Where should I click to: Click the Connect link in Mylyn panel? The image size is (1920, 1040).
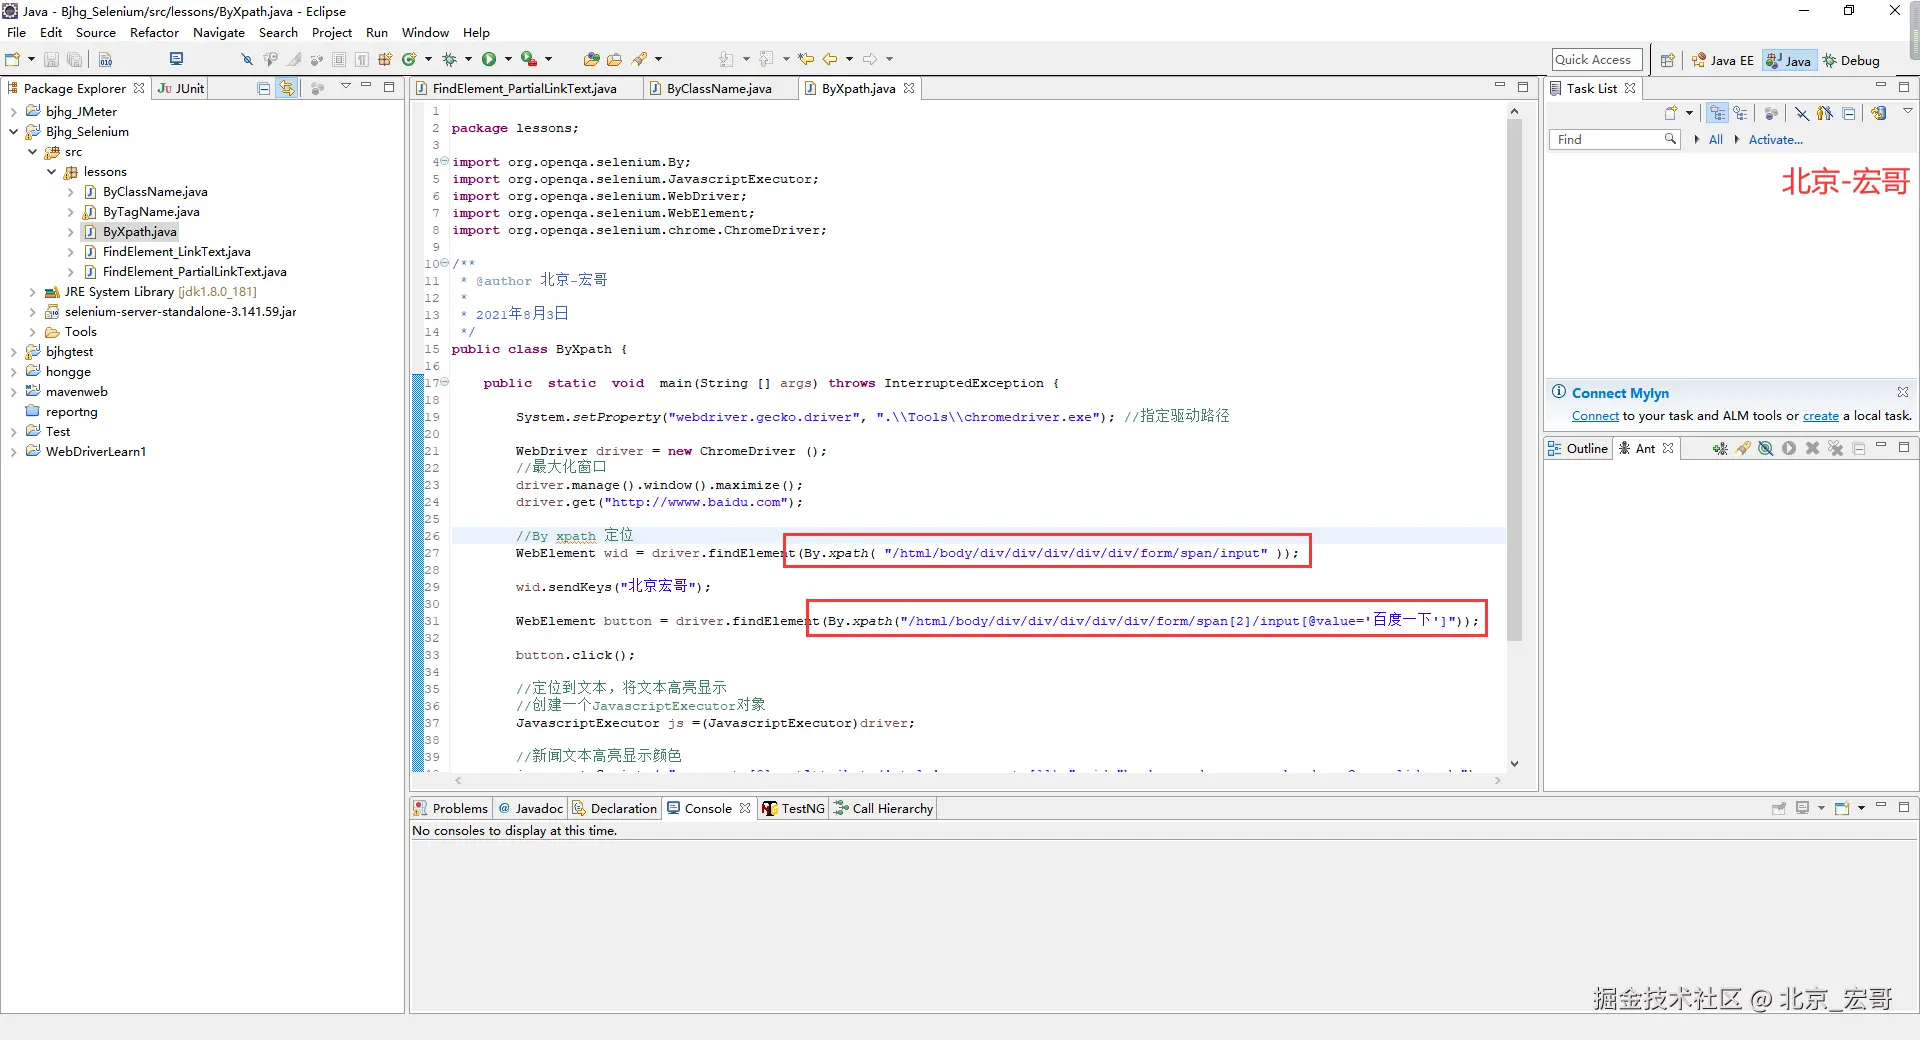click(x=1595, y=416)
